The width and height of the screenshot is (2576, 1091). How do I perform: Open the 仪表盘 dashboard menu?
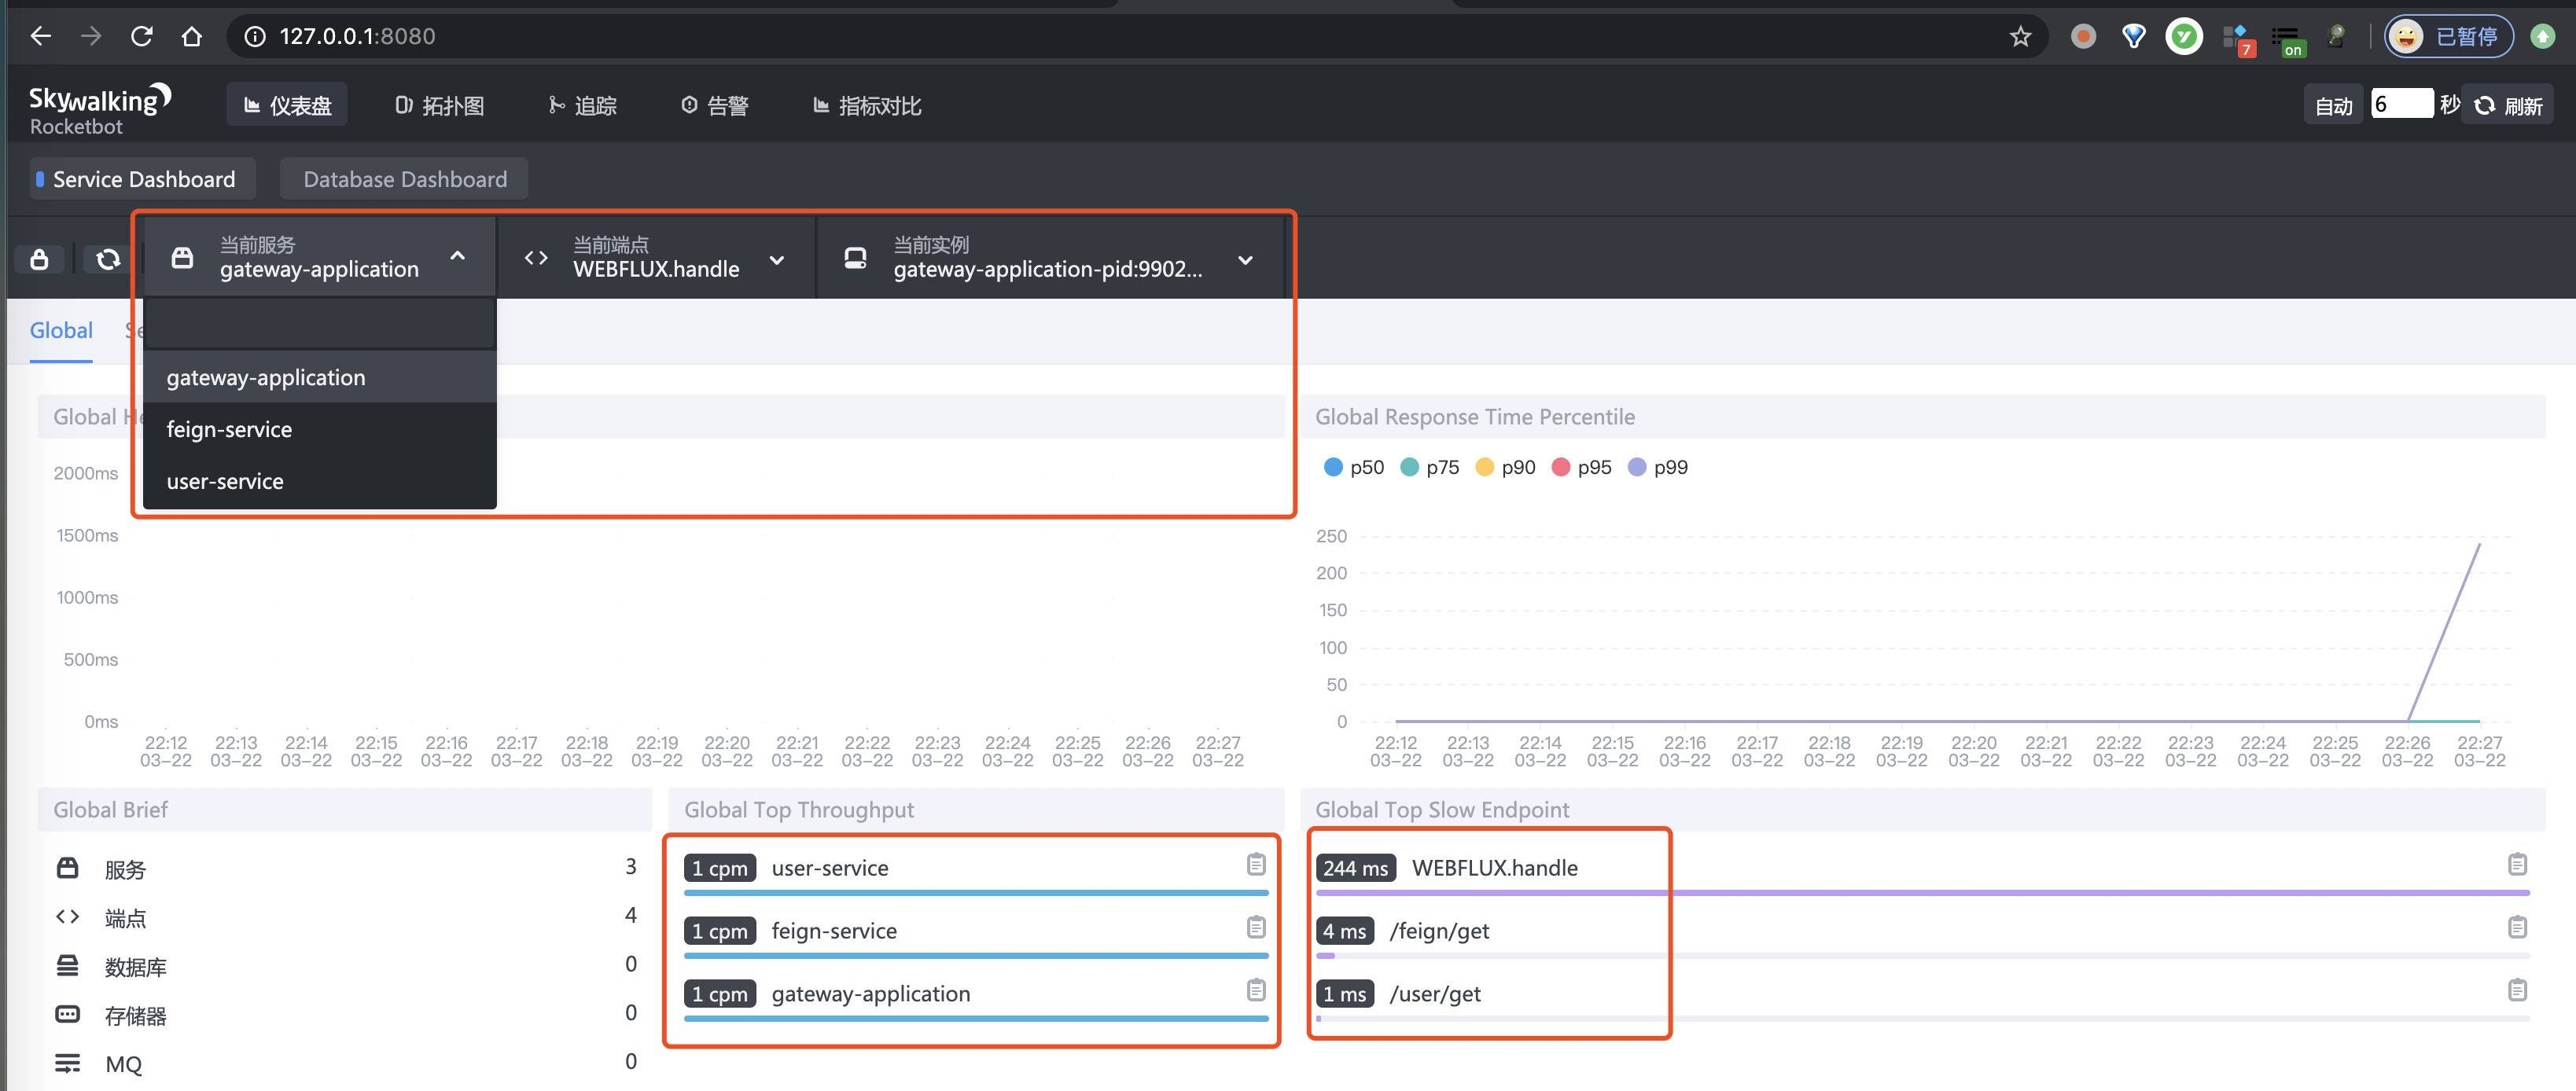click(287, 105)
